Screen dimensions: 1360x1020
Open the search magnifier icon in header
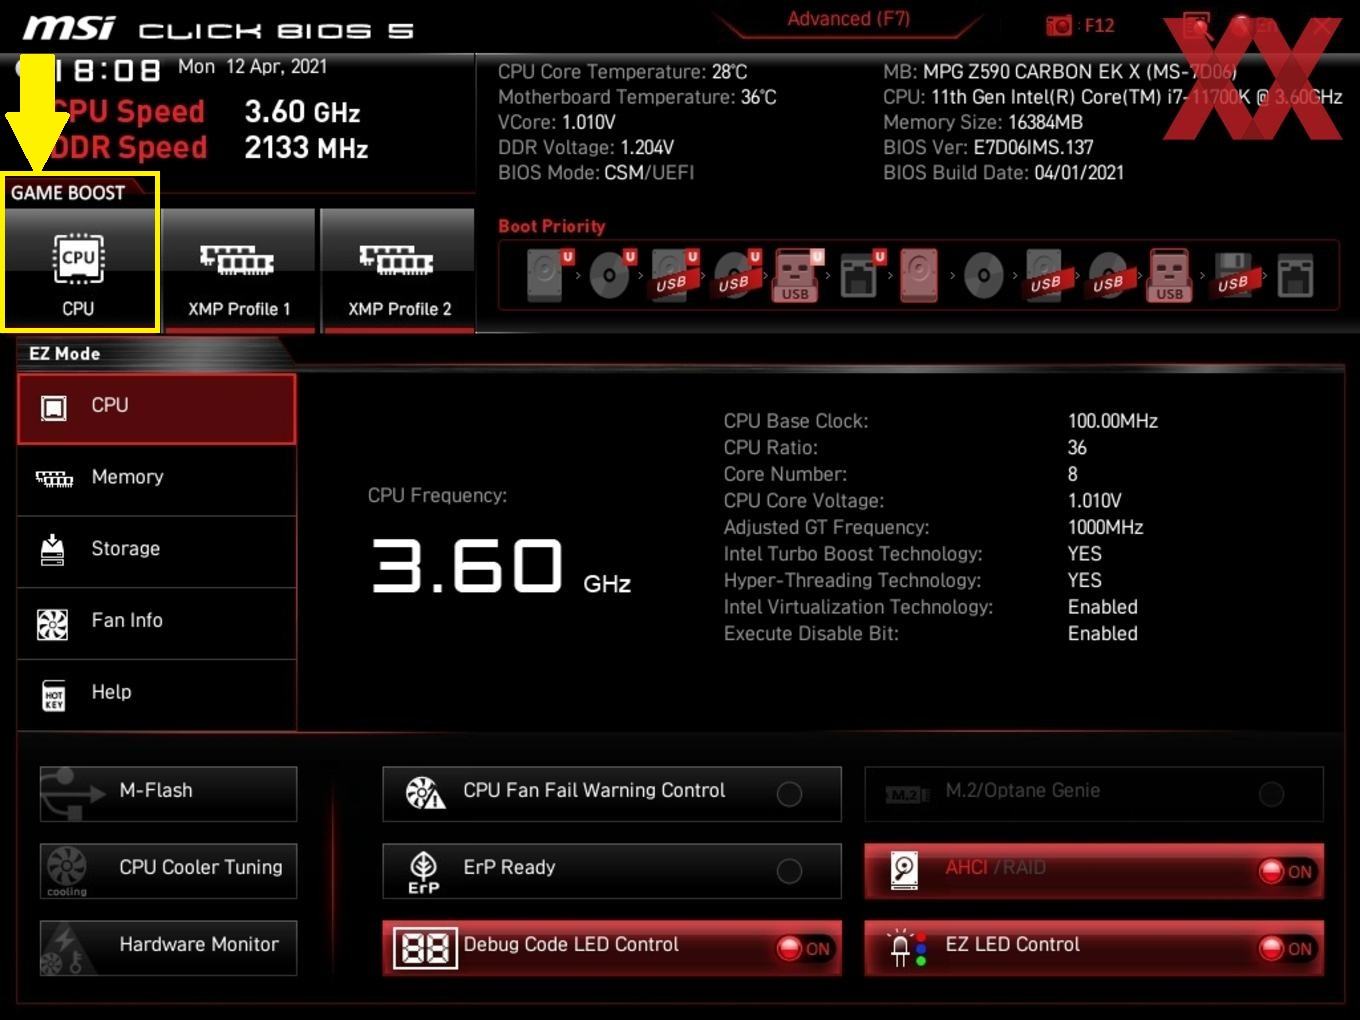pyautogui.click(x=1197, y=26)
